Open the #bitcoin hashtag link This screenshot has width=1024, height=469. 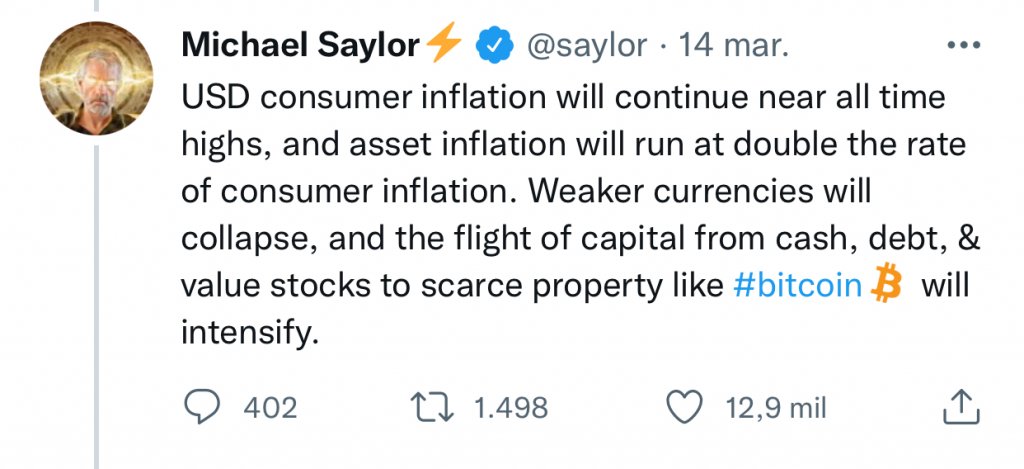click(x=797, y=286)
